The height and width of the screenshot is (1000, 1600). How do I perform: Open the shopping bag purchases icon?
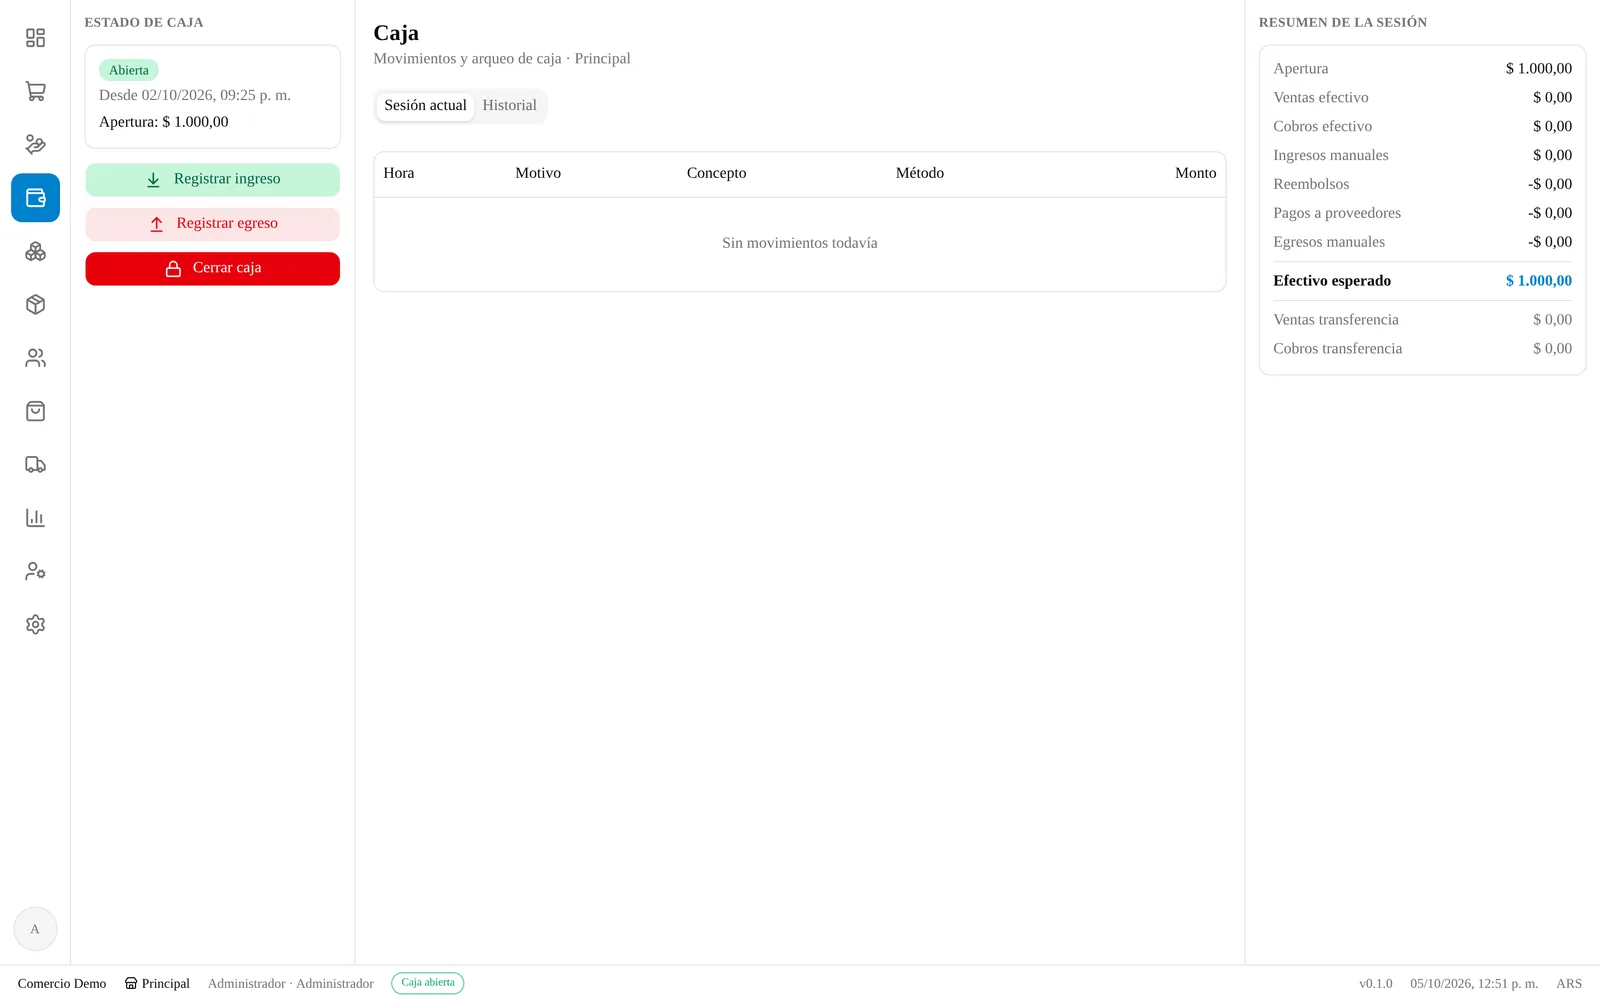point(35,411)
